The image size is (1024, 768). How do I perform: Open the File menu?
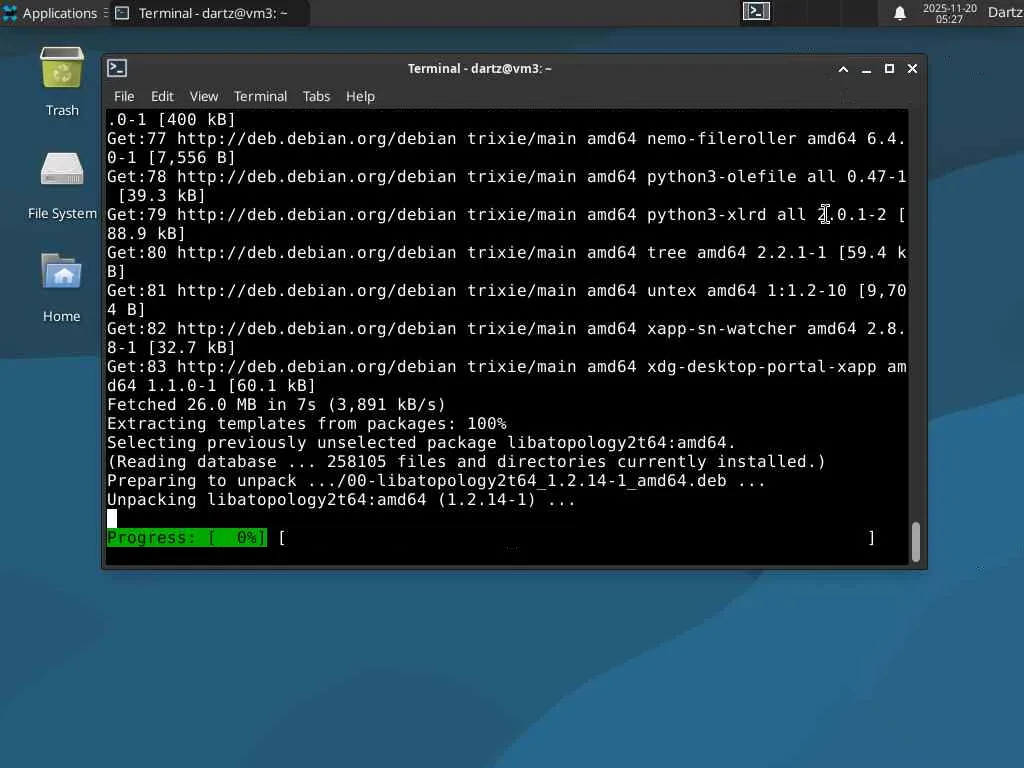tap(124, 96)
